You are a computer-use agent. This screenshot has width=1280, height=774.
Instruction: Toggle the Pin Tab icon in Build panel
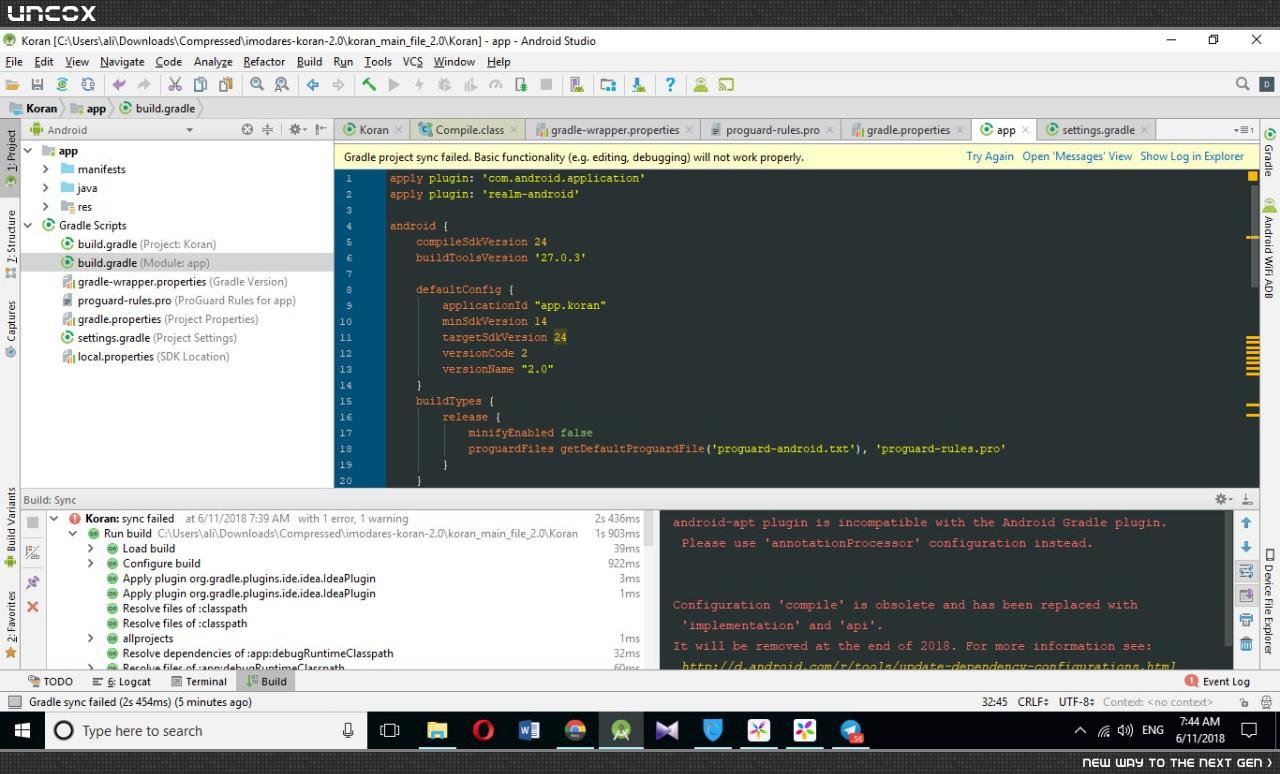pos(32,582)
